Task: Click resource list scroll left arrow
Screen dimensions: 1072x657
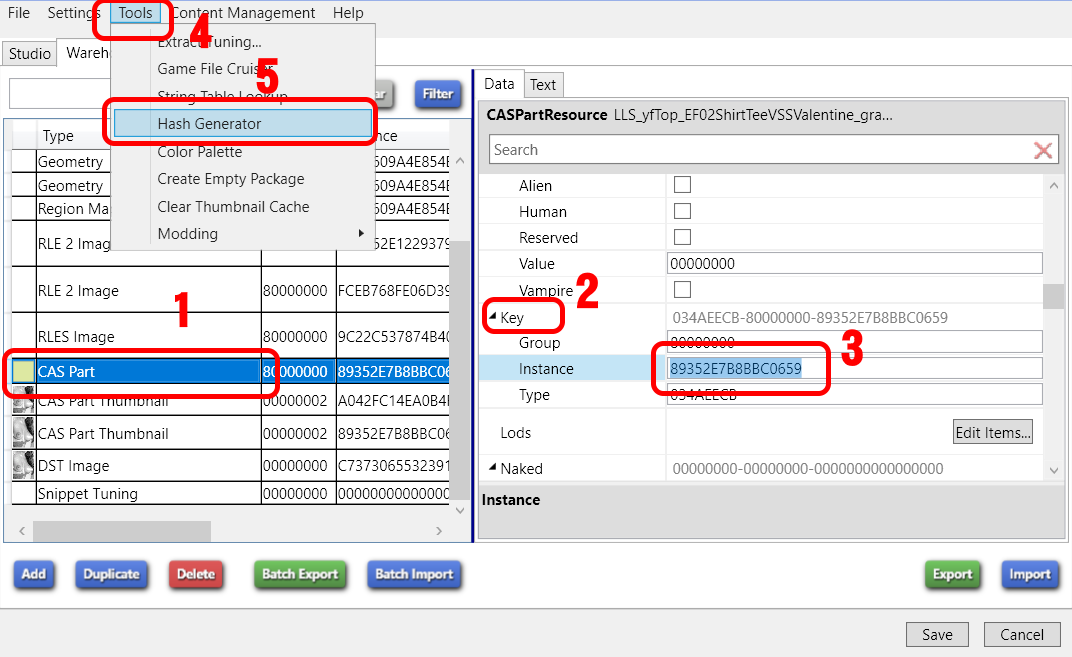Action: click(x=22, y=531)
